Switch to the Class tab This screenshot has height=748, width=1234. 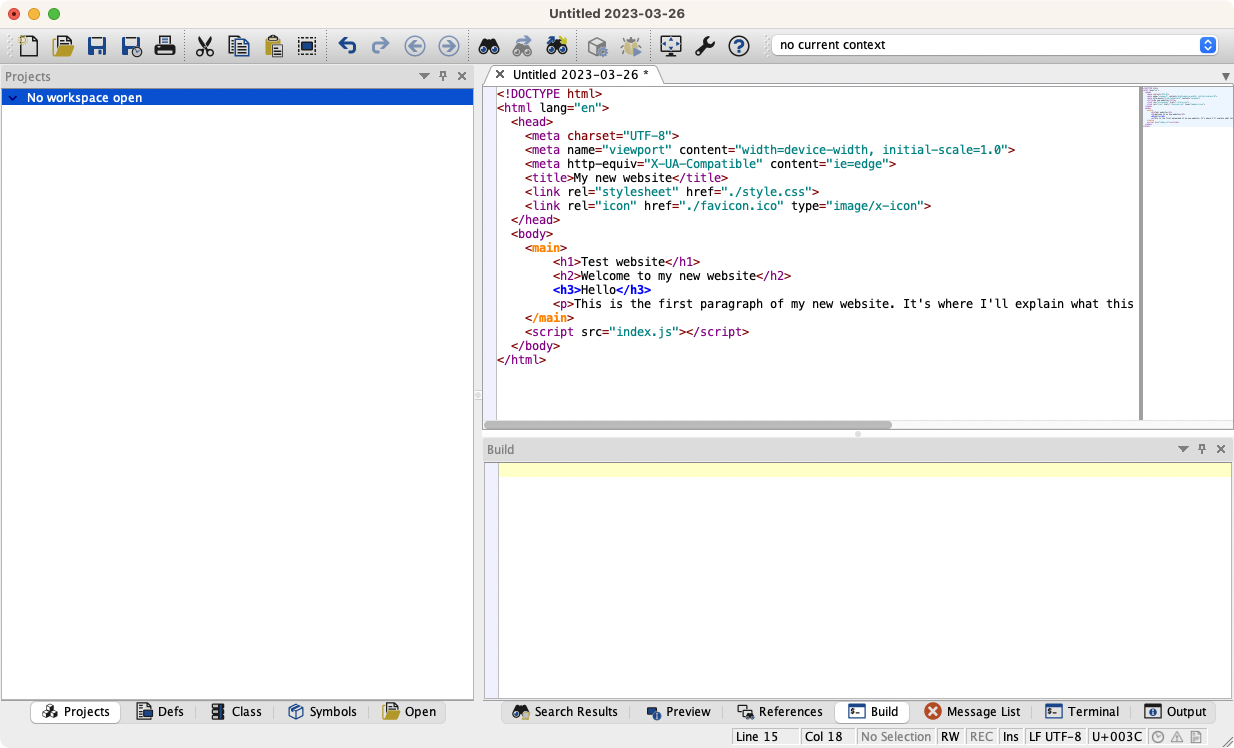click(236, 712)
